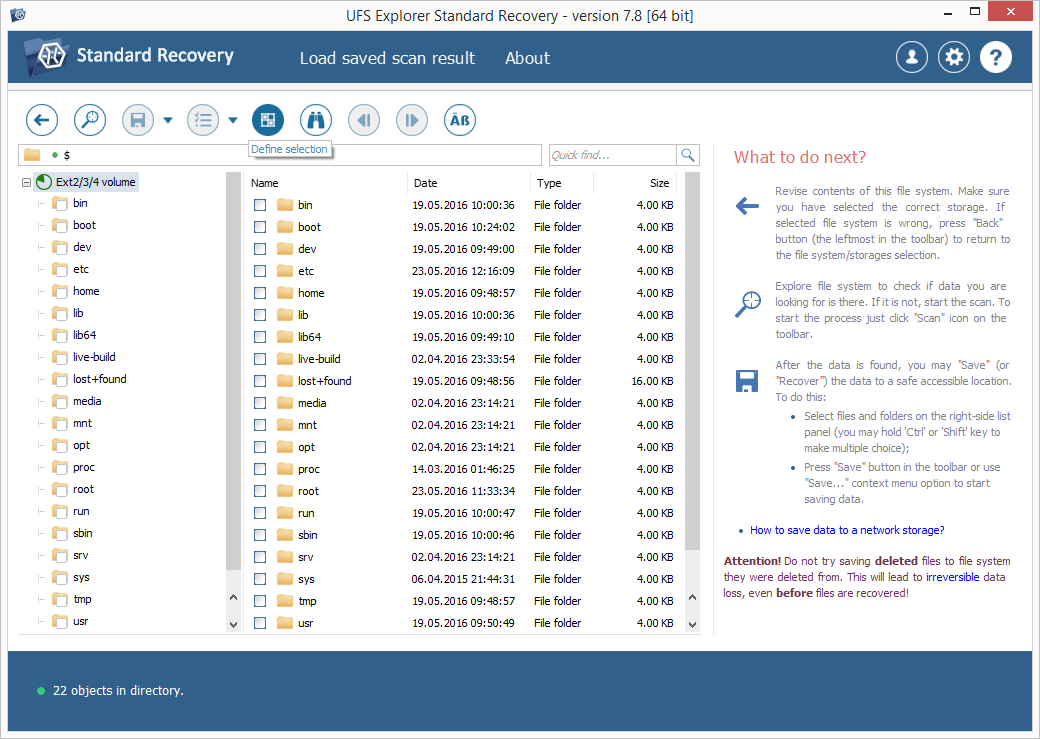
Task: Select the sbin folder in tree
Action: pos(83,533)
